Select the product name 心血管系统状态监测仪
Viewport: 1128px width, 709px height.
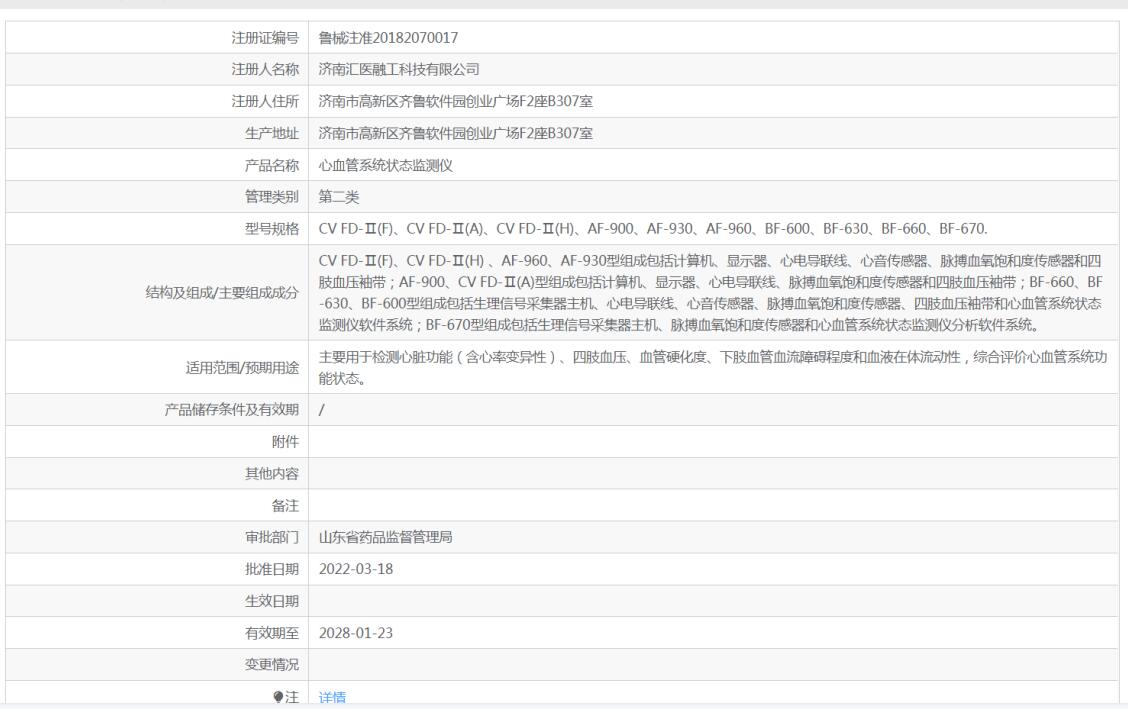(x=386, y=165)
